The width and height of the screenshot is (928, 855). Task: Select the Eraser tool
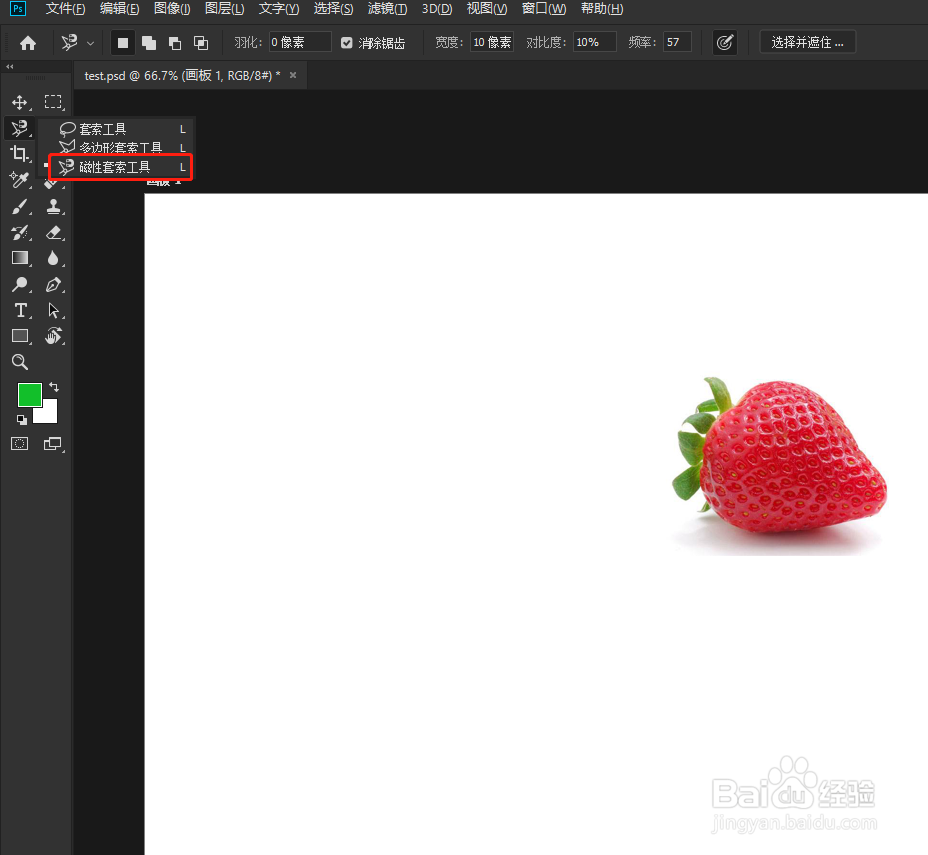point(53,233)
